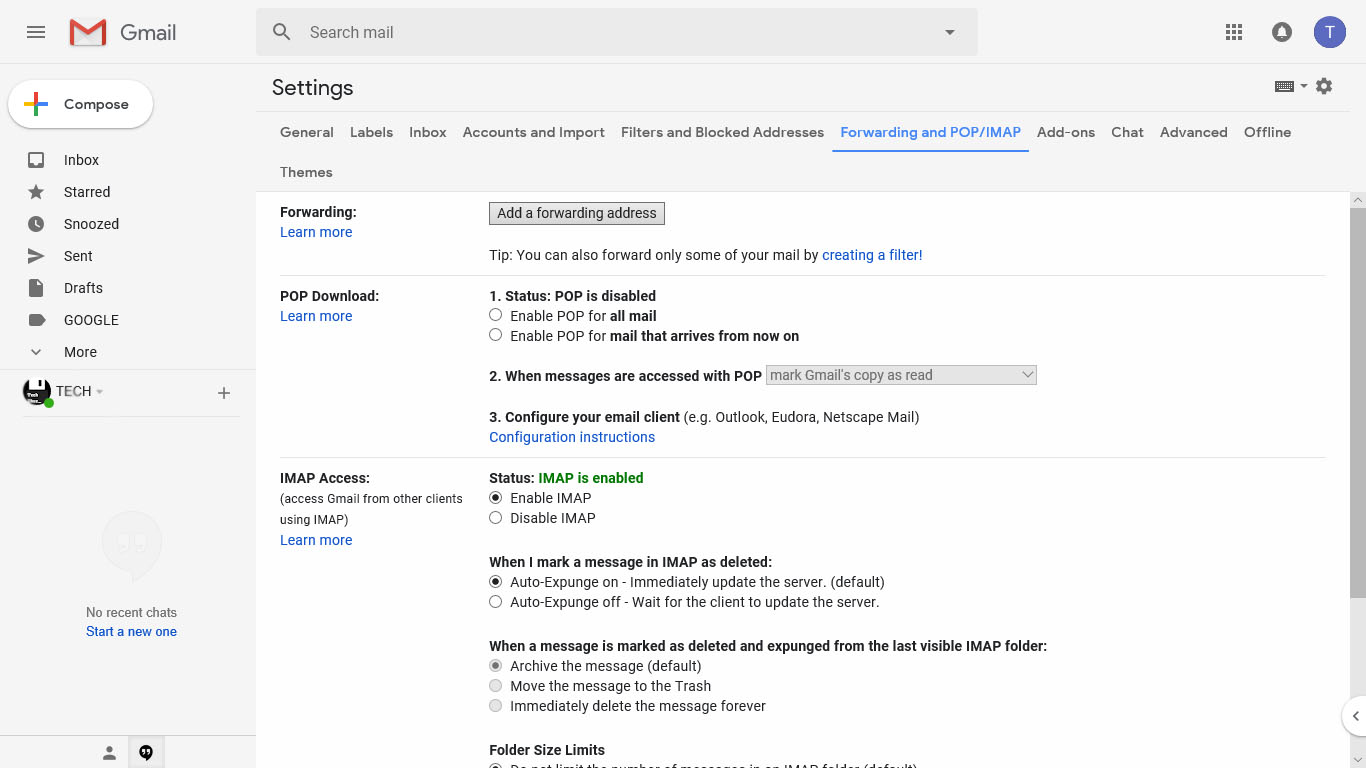Click the Starred star icon

36,192
